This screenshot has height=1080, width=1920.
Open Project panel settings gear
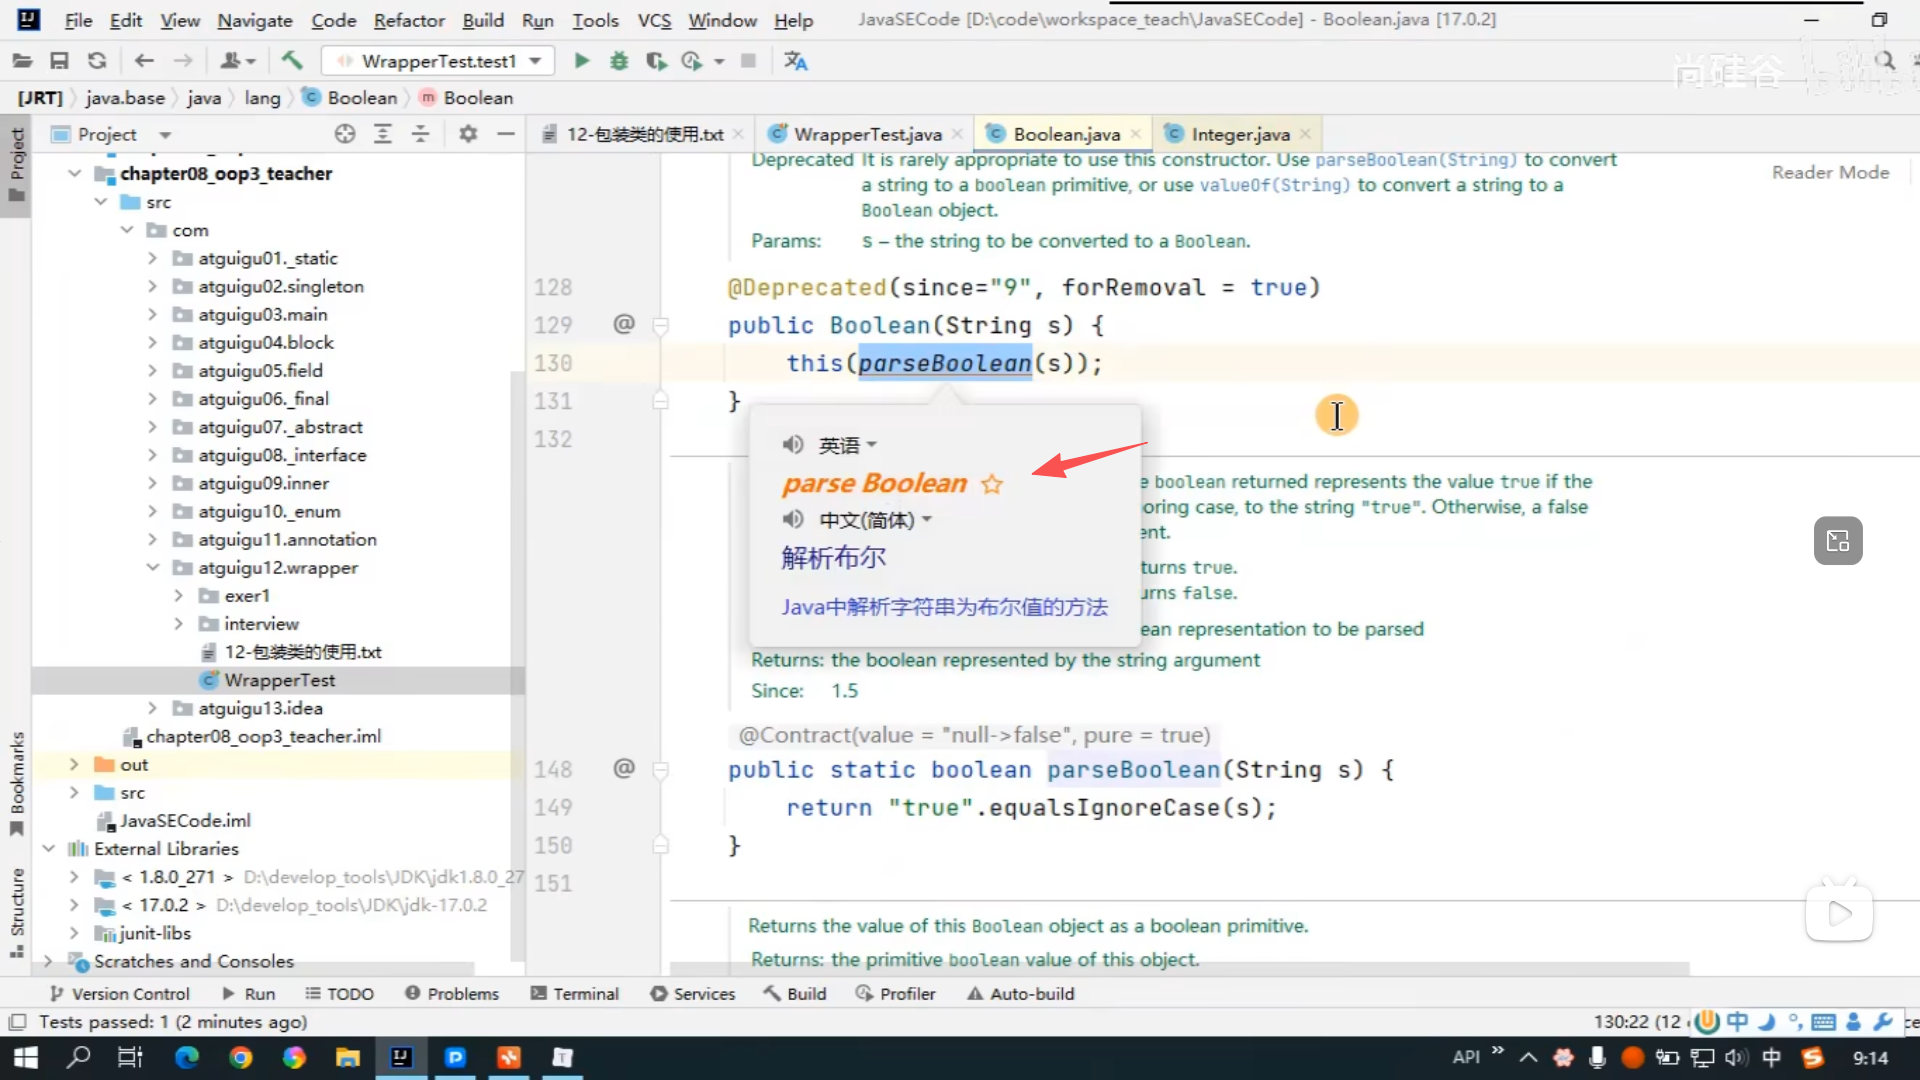[x=468, y=134]
